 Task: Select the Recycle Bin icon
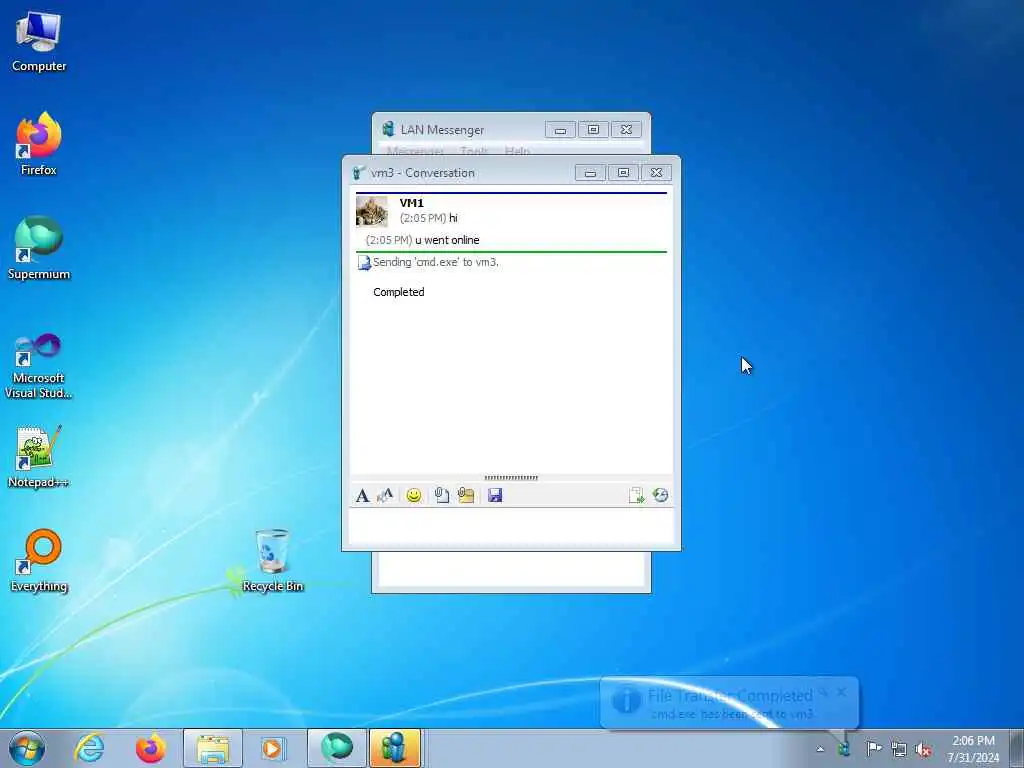point(272,561)
